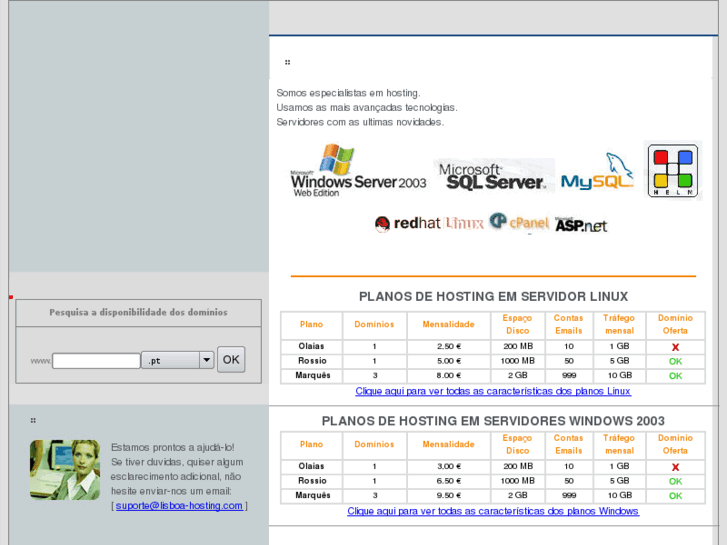Click the Windows table Domínio Oferta header
727x545 pixels.
[675, 444]
